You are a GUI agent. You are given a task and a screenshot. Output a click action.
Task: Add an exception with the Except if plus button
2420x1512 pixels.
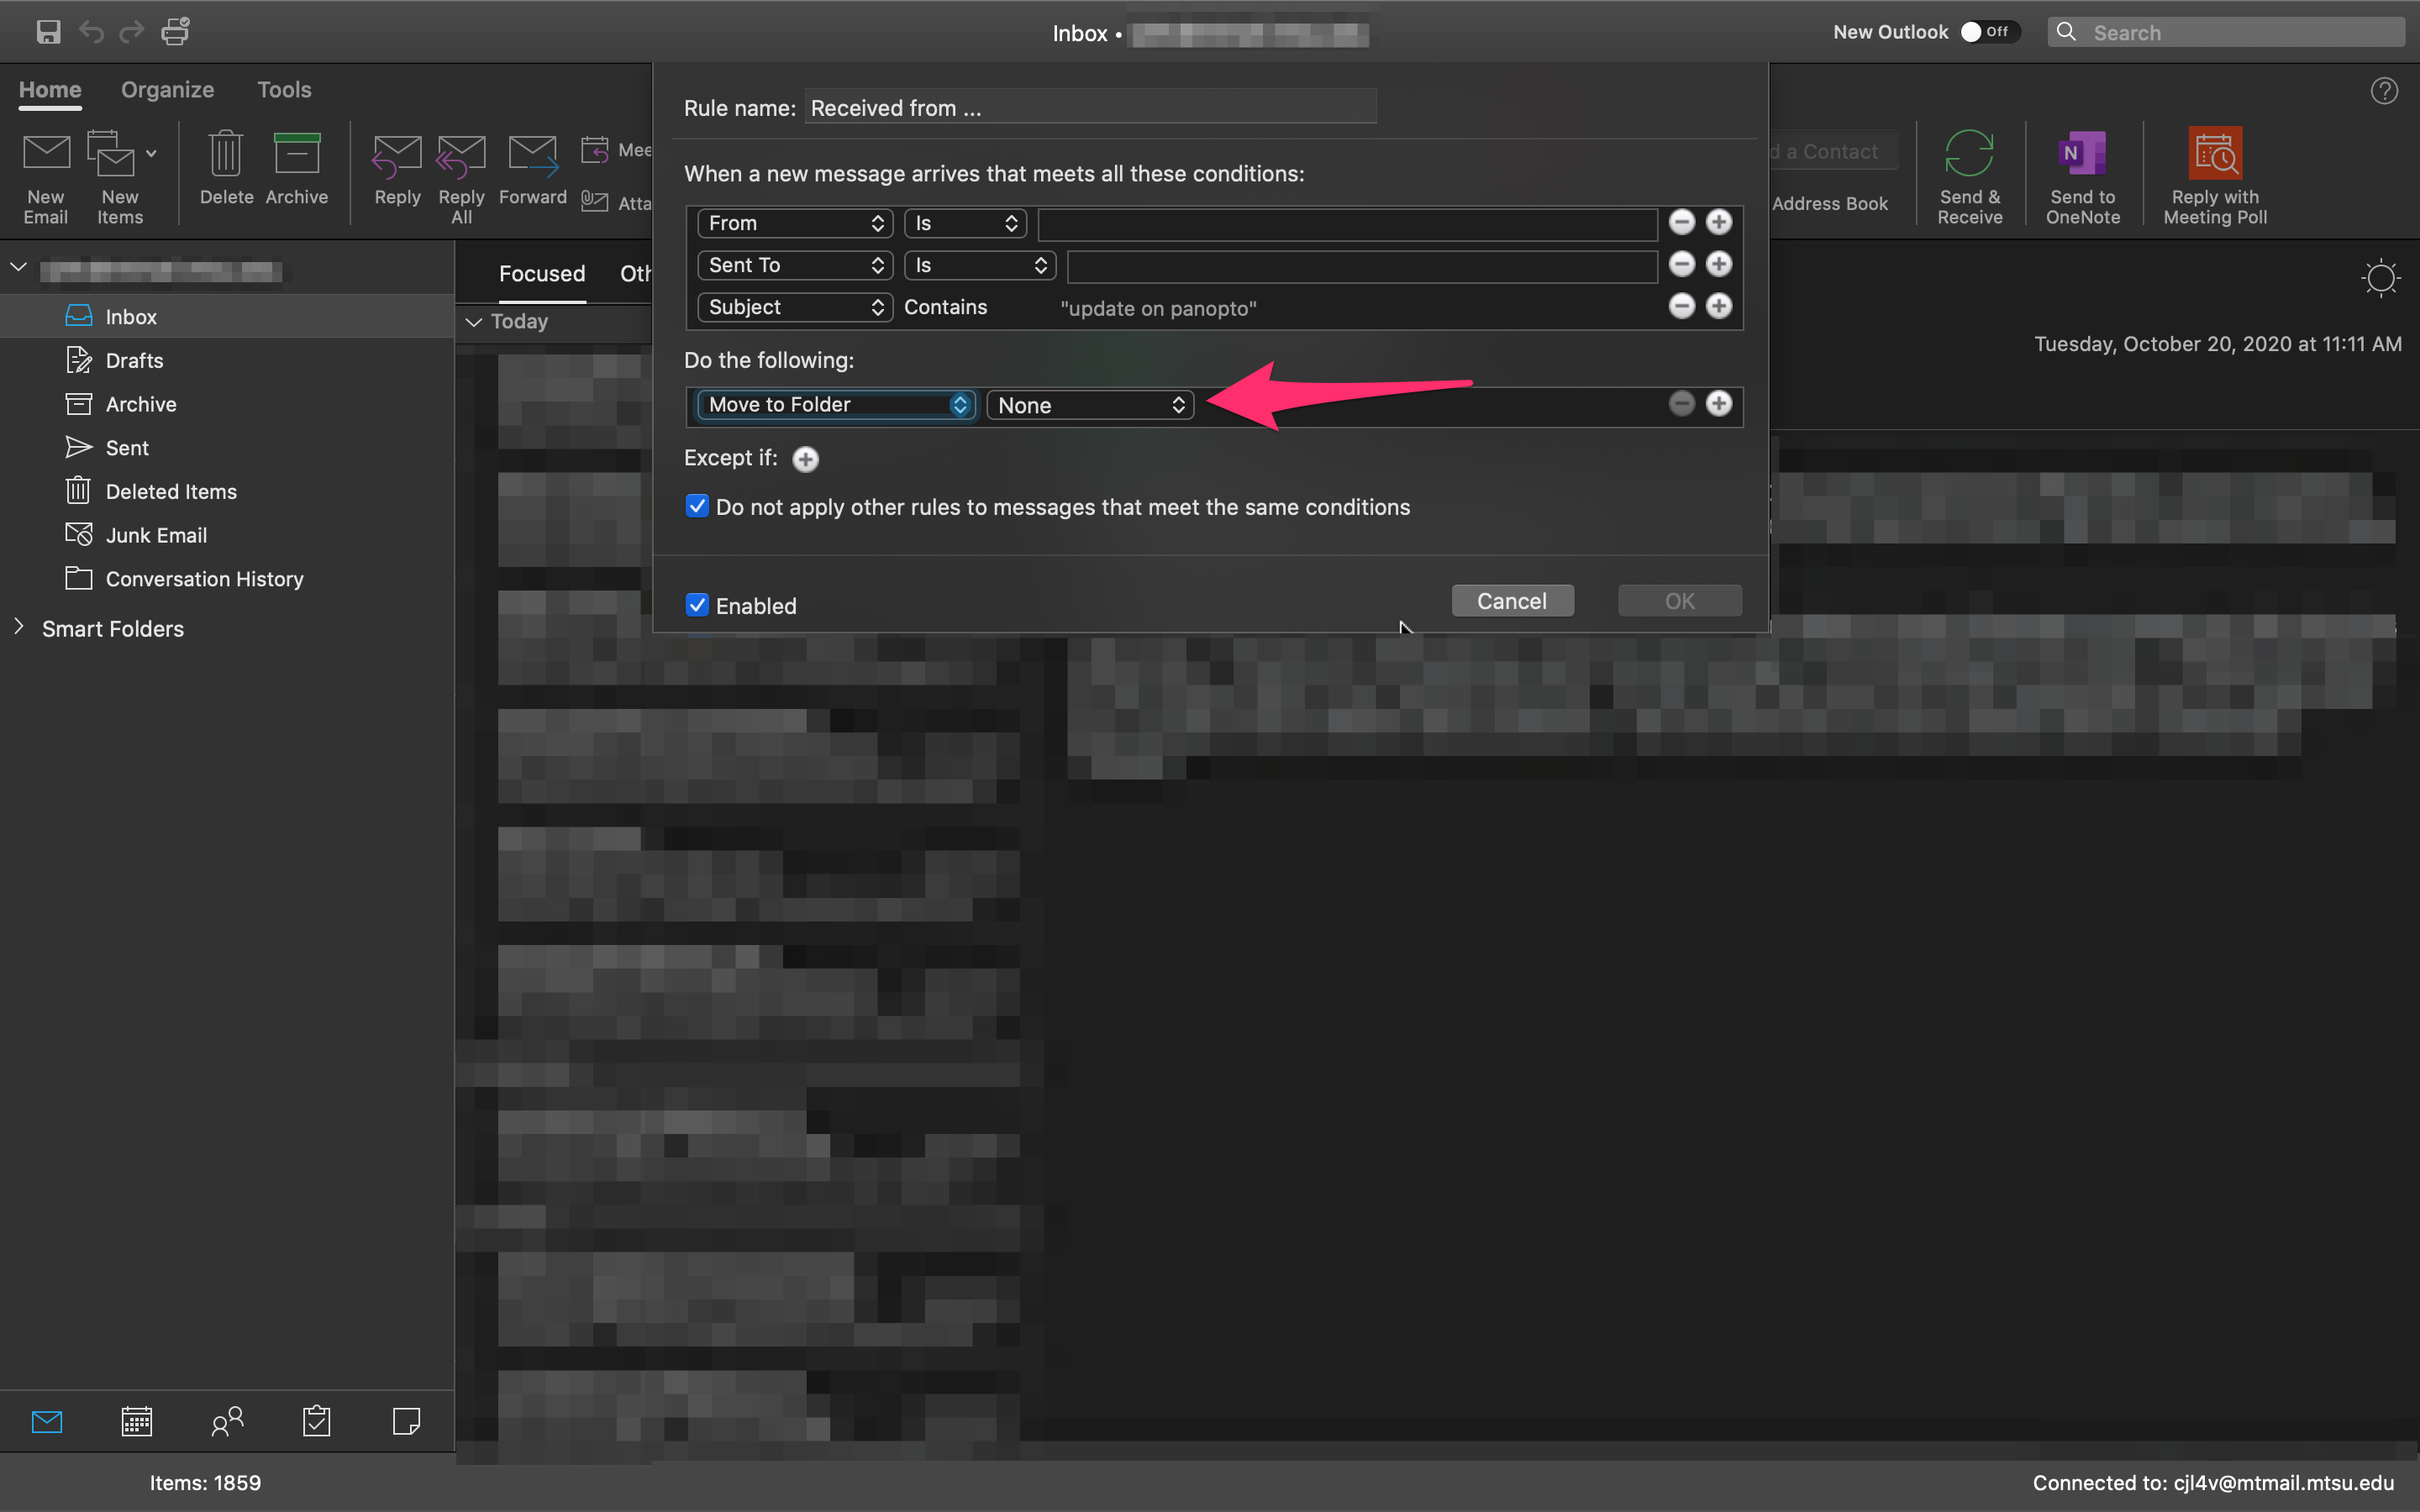pyautogui.click(x=805, y=459)
